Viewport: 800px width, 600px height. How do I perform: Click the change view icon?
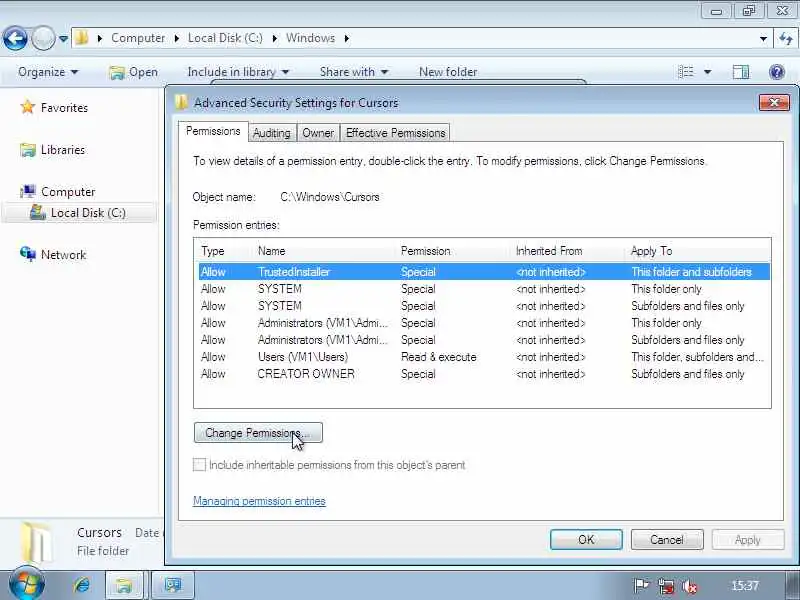click(686, 72)
